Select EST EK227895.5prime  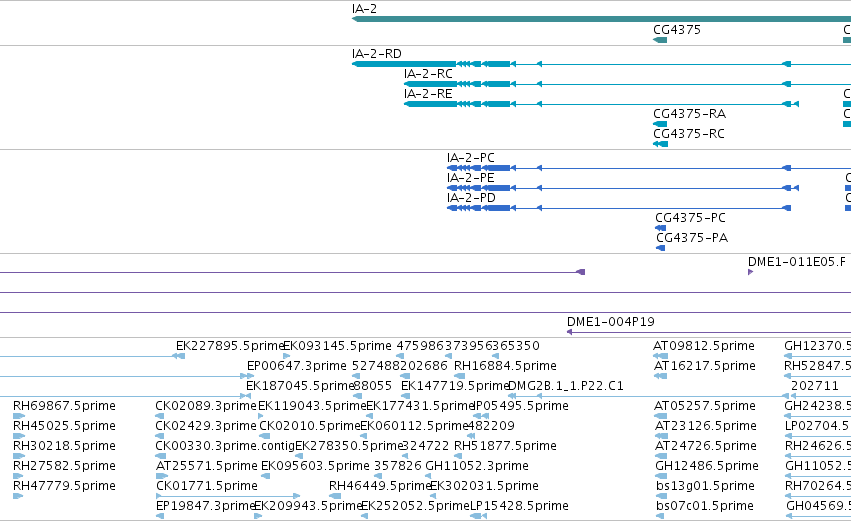tap(230, 346)
